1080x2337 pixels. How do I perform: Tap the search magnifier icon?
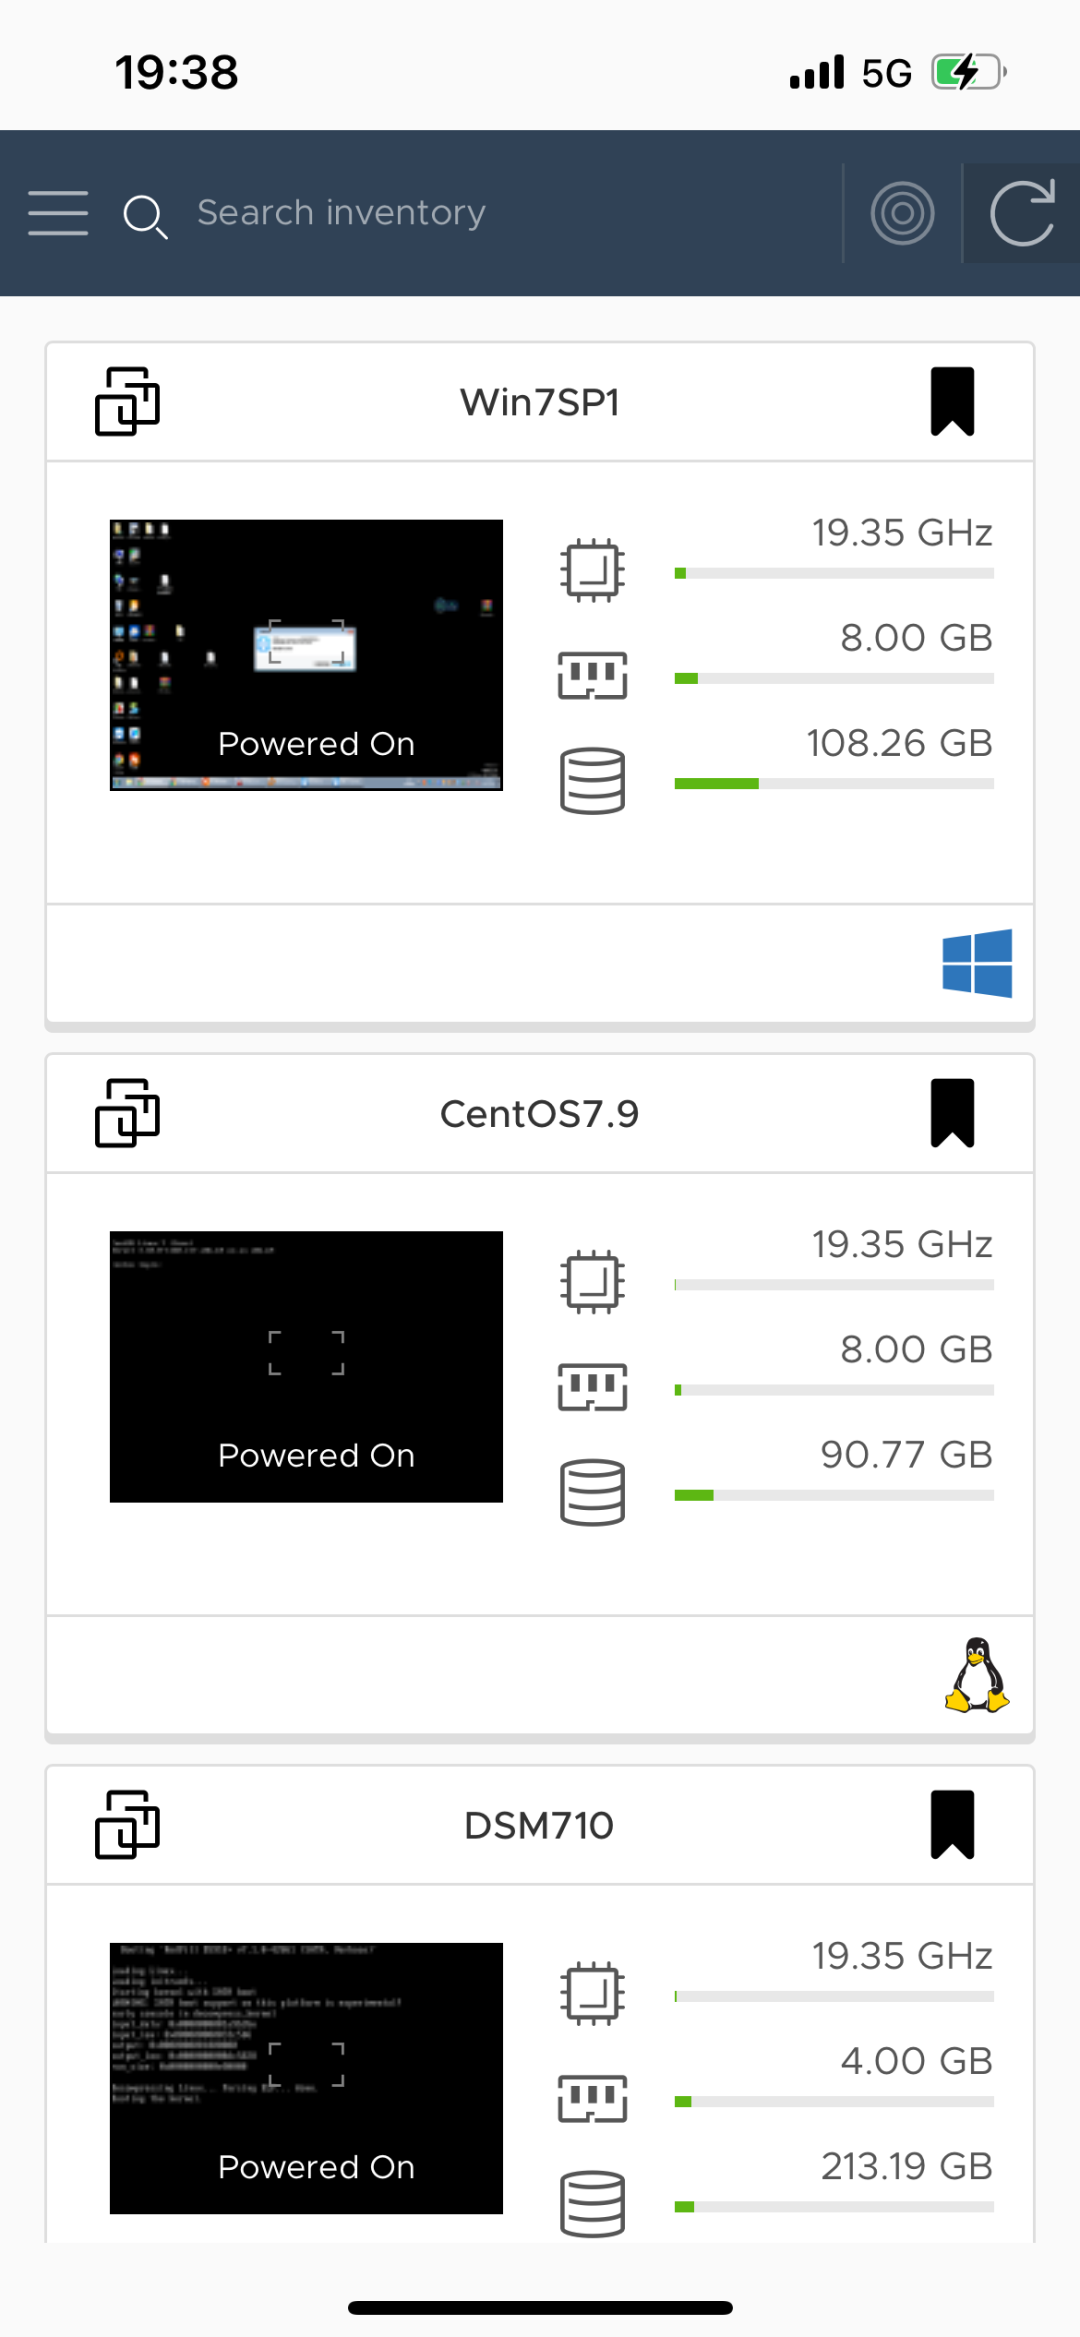(144, 216)
